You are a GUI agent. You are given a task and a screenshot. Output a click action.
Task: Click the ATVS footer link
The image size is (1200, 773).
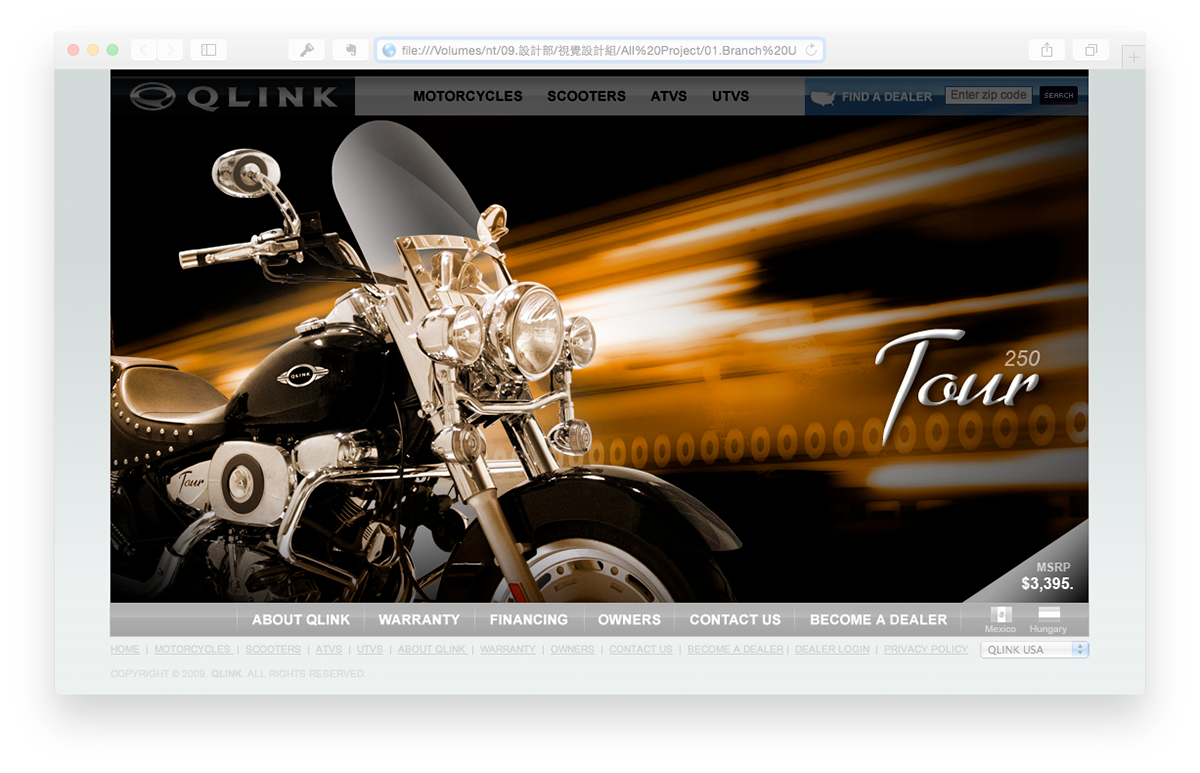coord(329,650)
